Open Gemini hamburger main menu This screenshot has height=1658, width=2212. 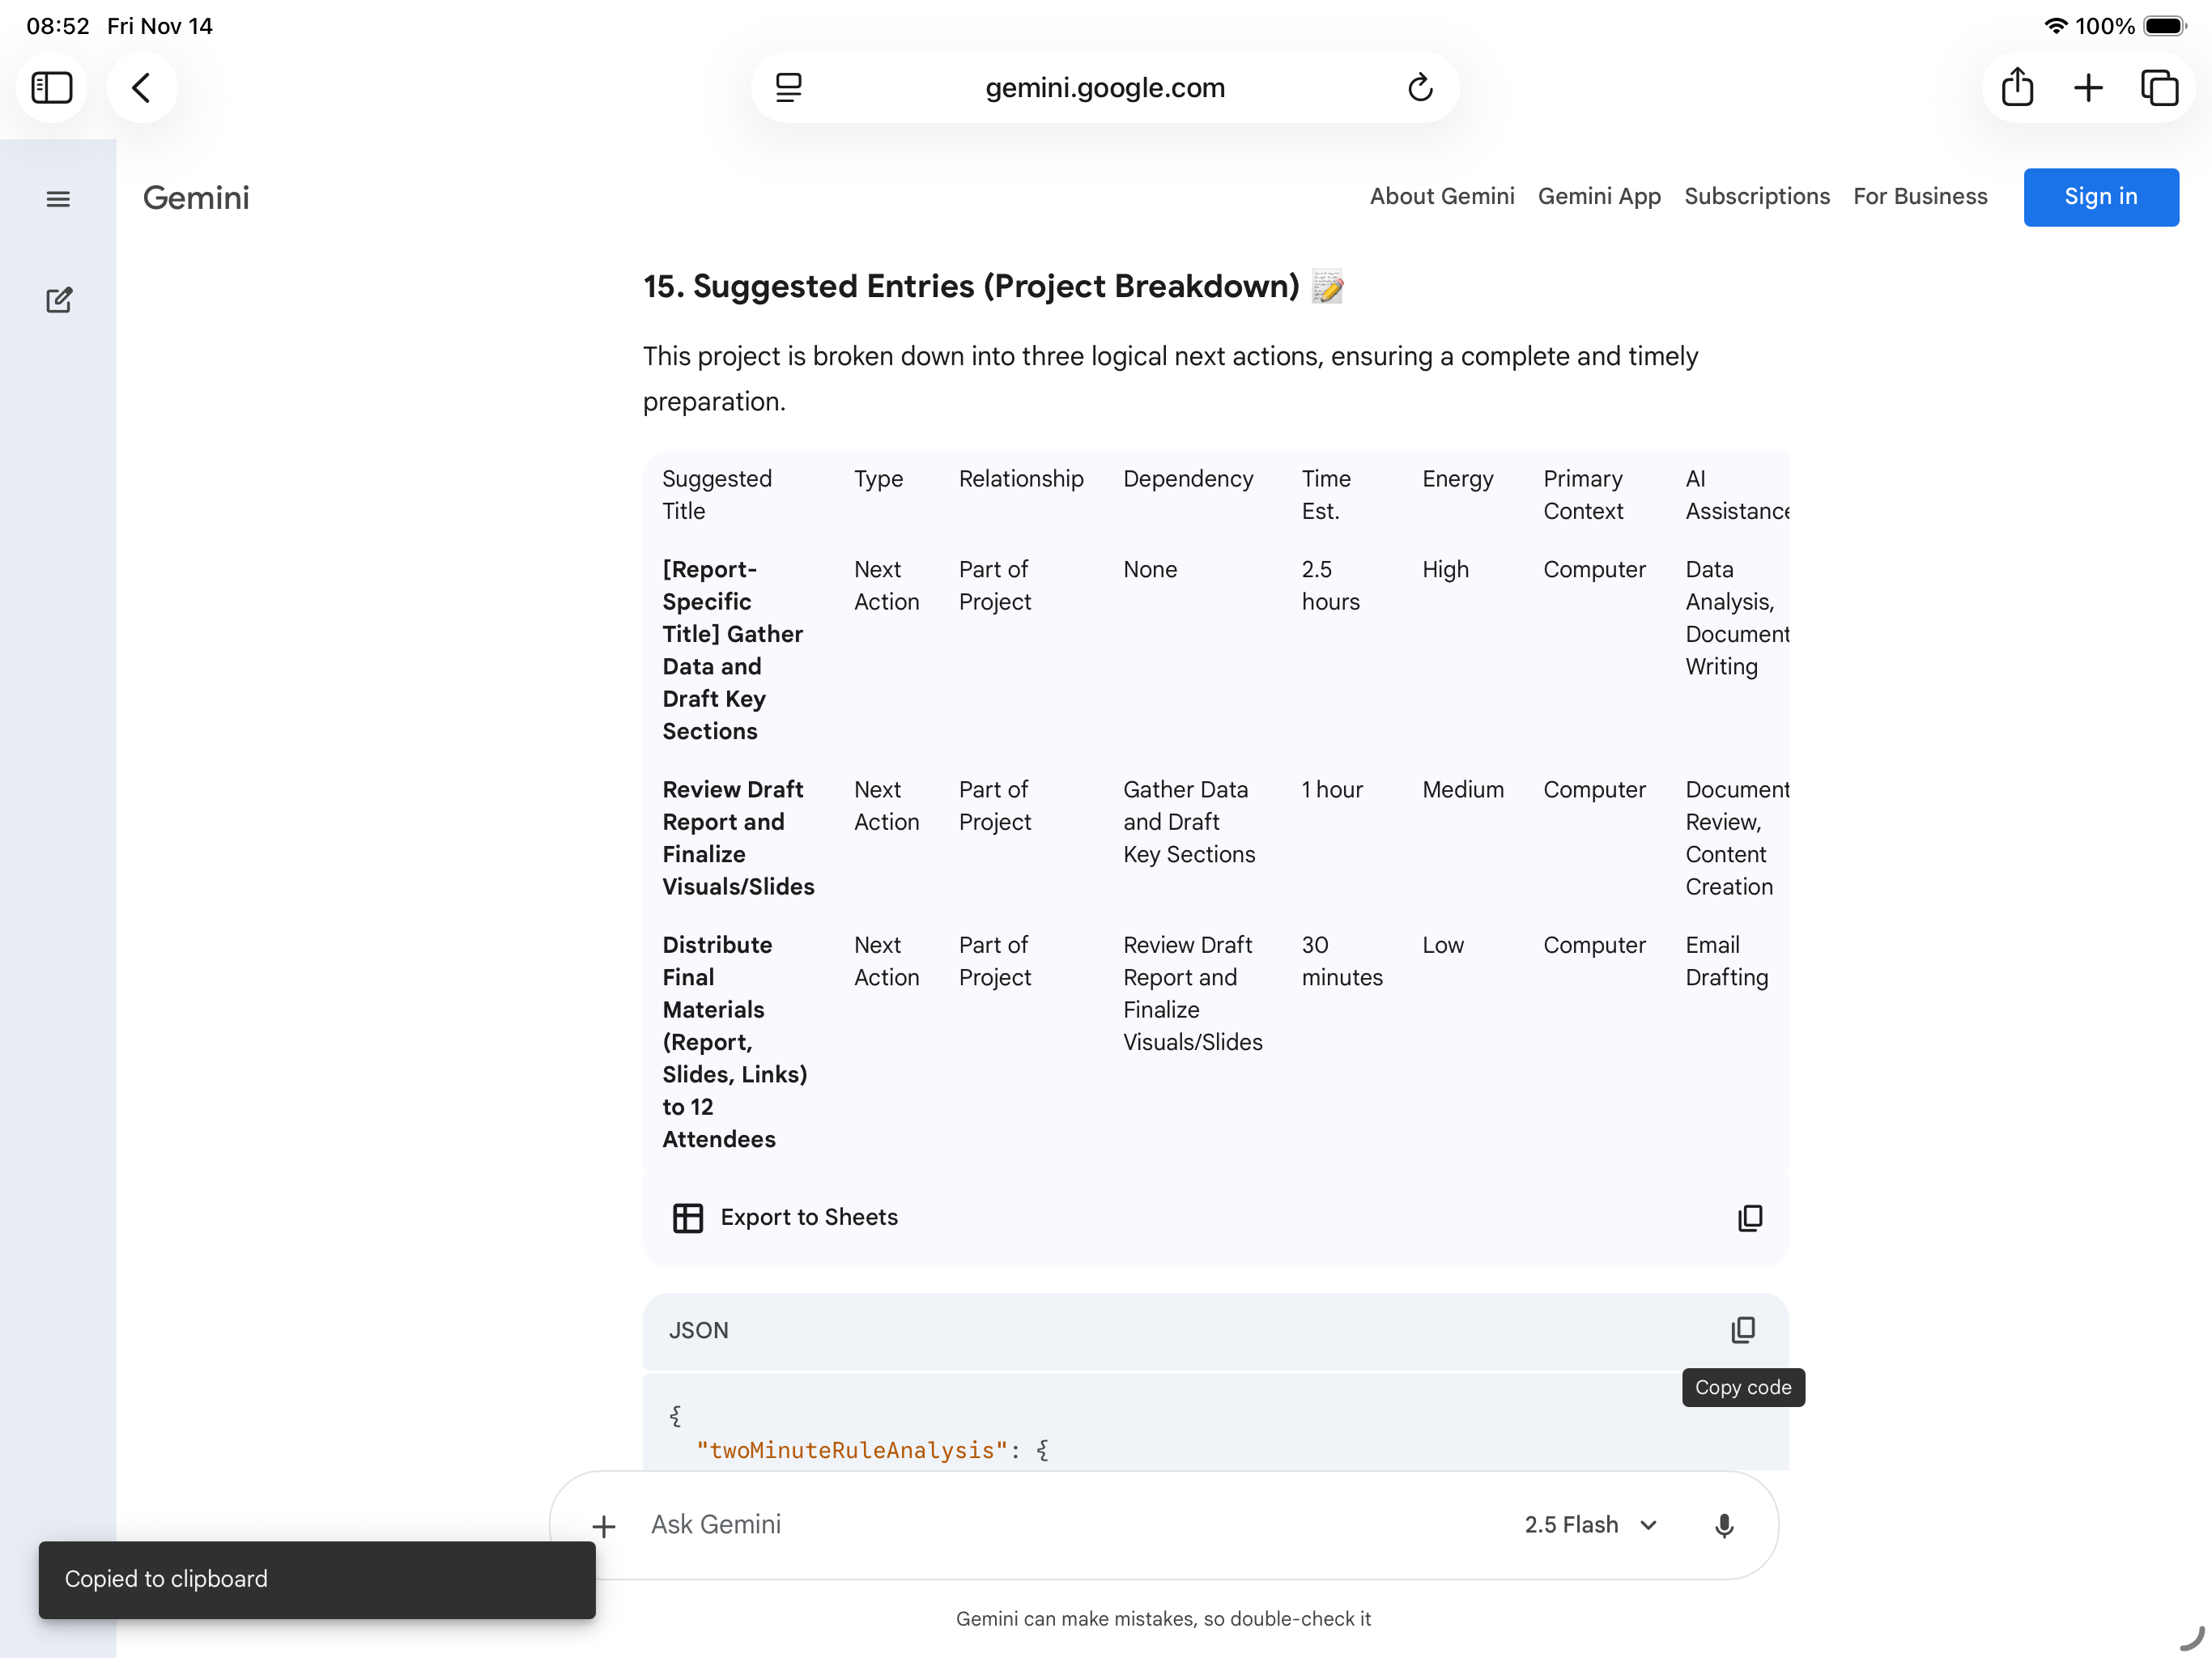pyautogui.click(x=58, y=198)
